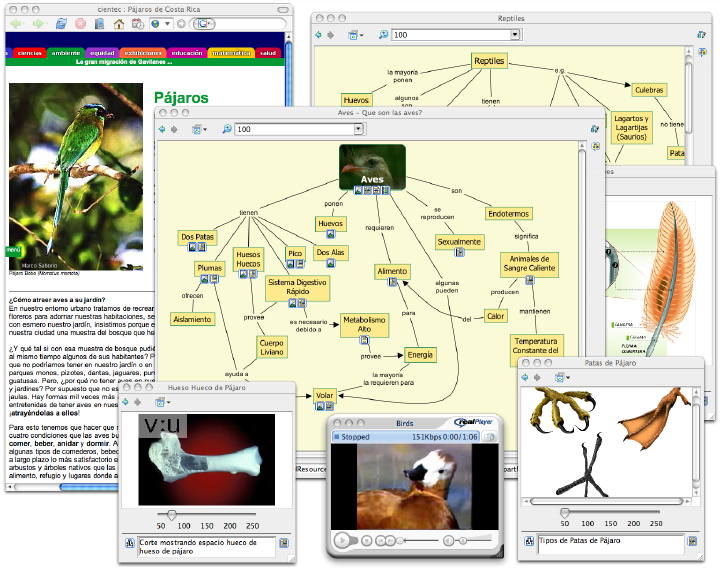Stop the RealPlayer video playback
Image resolution: width=720 pixels, height=568 pixels.
[366, 541]
